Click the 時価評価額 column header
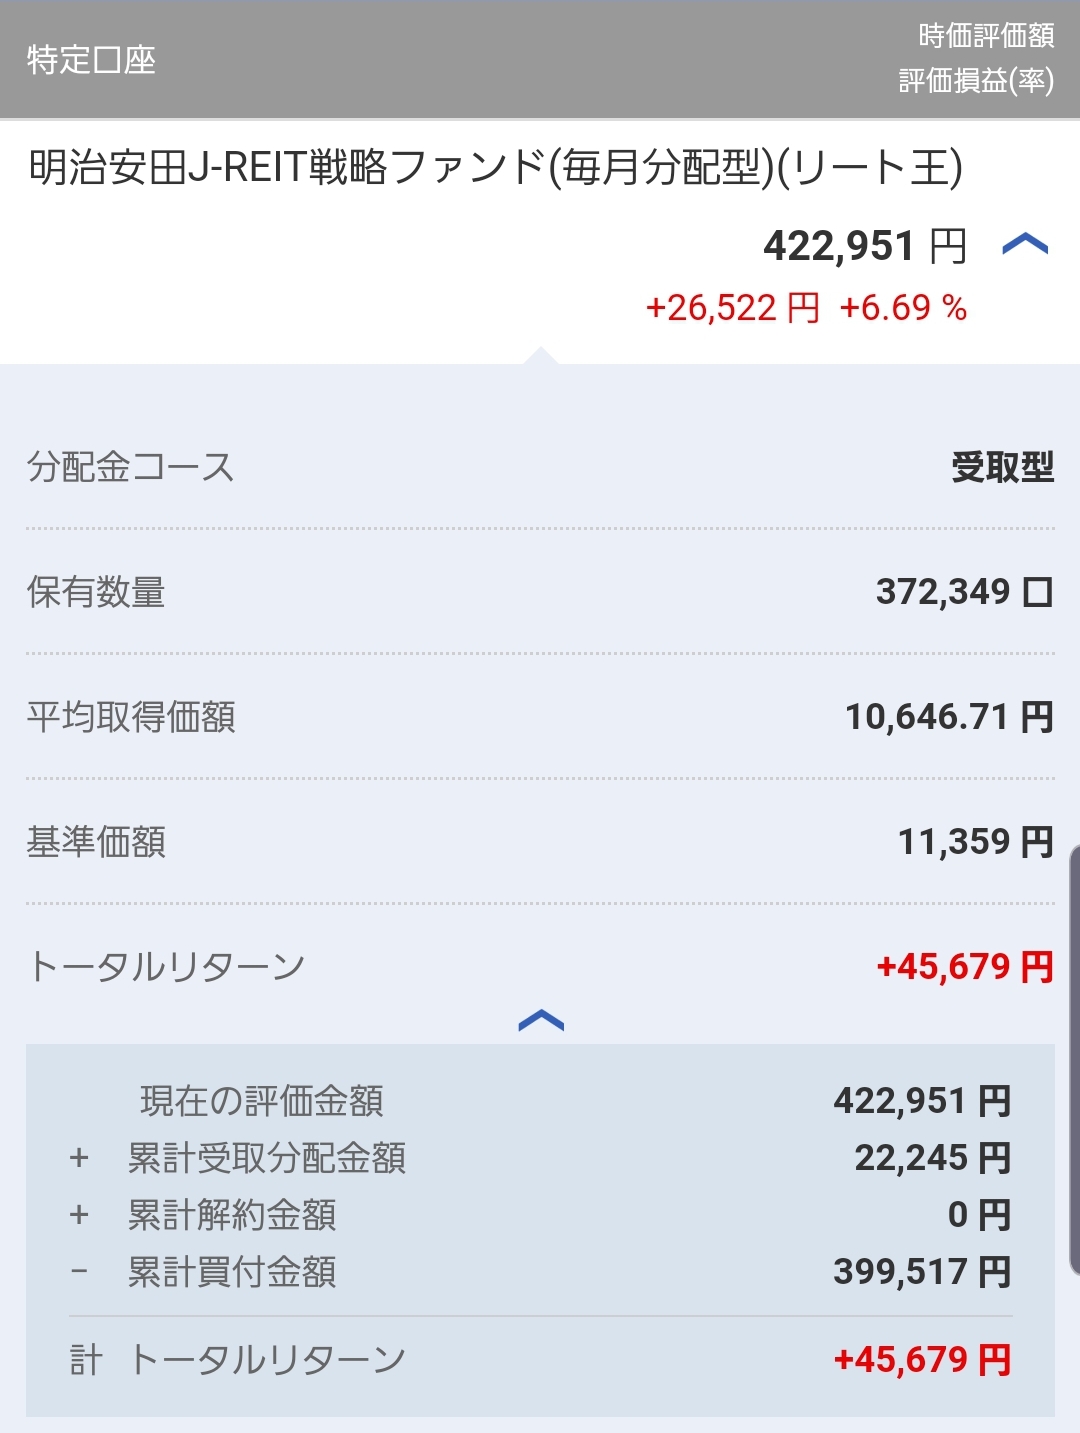The width and height of the screenshot is (1080, 1433). pyautogui.click(x=986, y=36)
